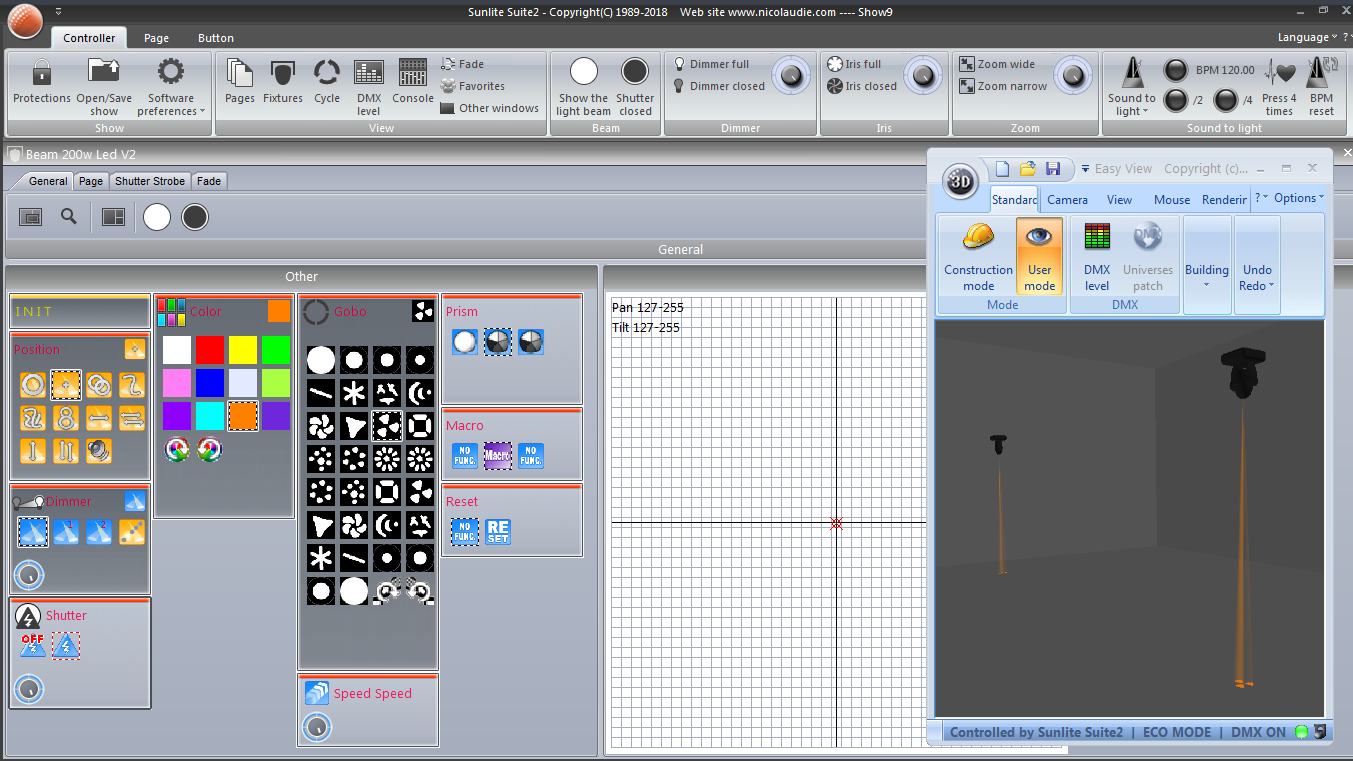Switch to the Page ribbon tab
The height and width of the screenshot is (761, 1353).
(156, 38)
